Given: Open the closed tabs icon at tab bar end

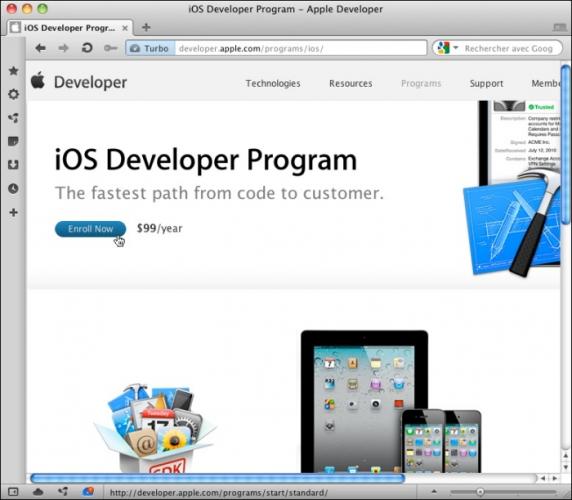Looking at the screenshot, I should 559,27.
